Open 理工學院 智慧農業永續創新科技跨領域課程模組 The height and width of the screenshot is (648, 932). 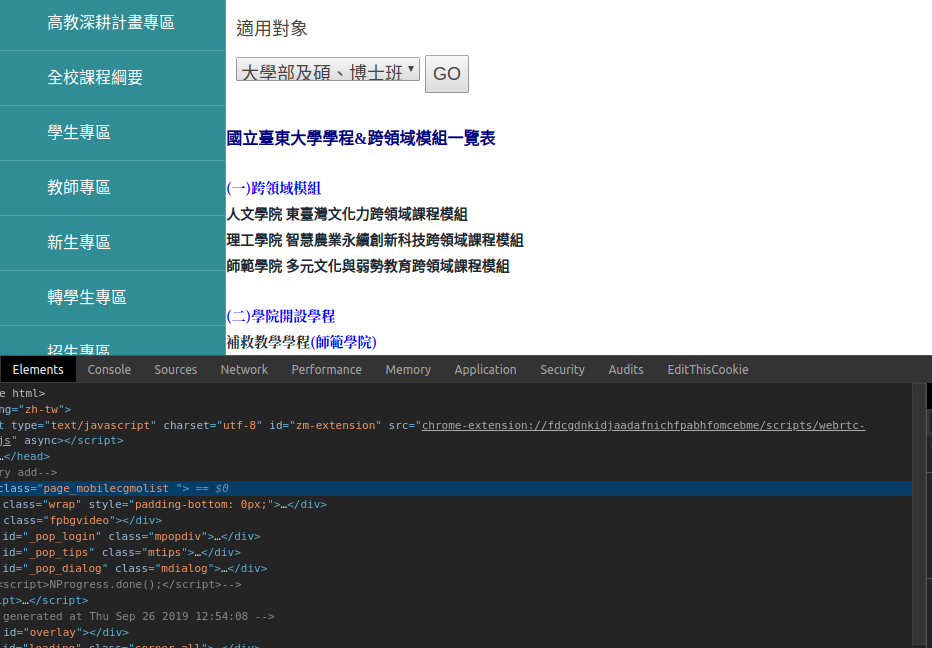click(x=375, y=240)
